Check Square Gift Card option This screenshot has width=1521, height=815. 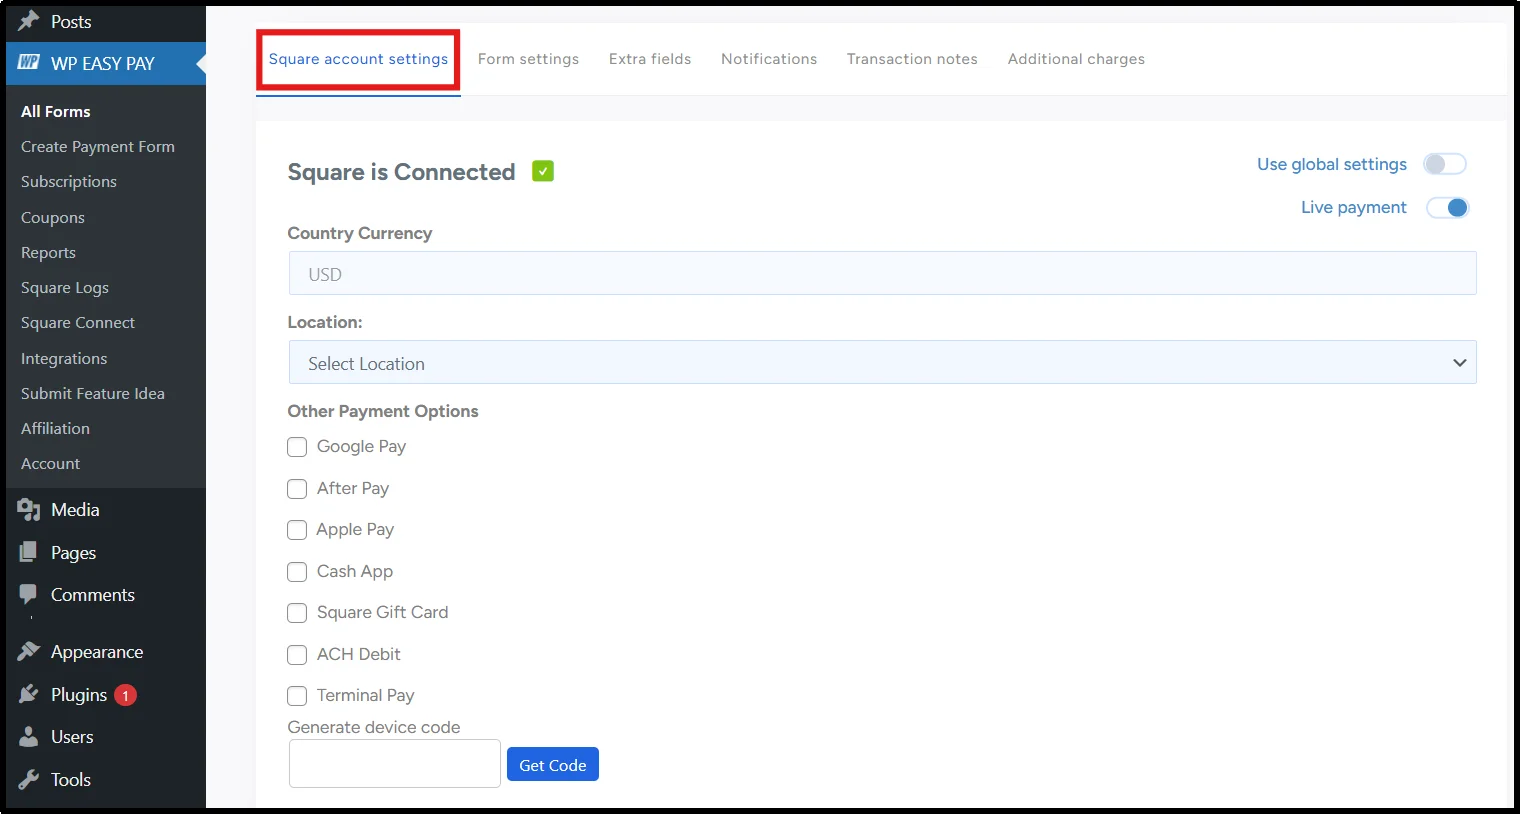click(297, 613)
